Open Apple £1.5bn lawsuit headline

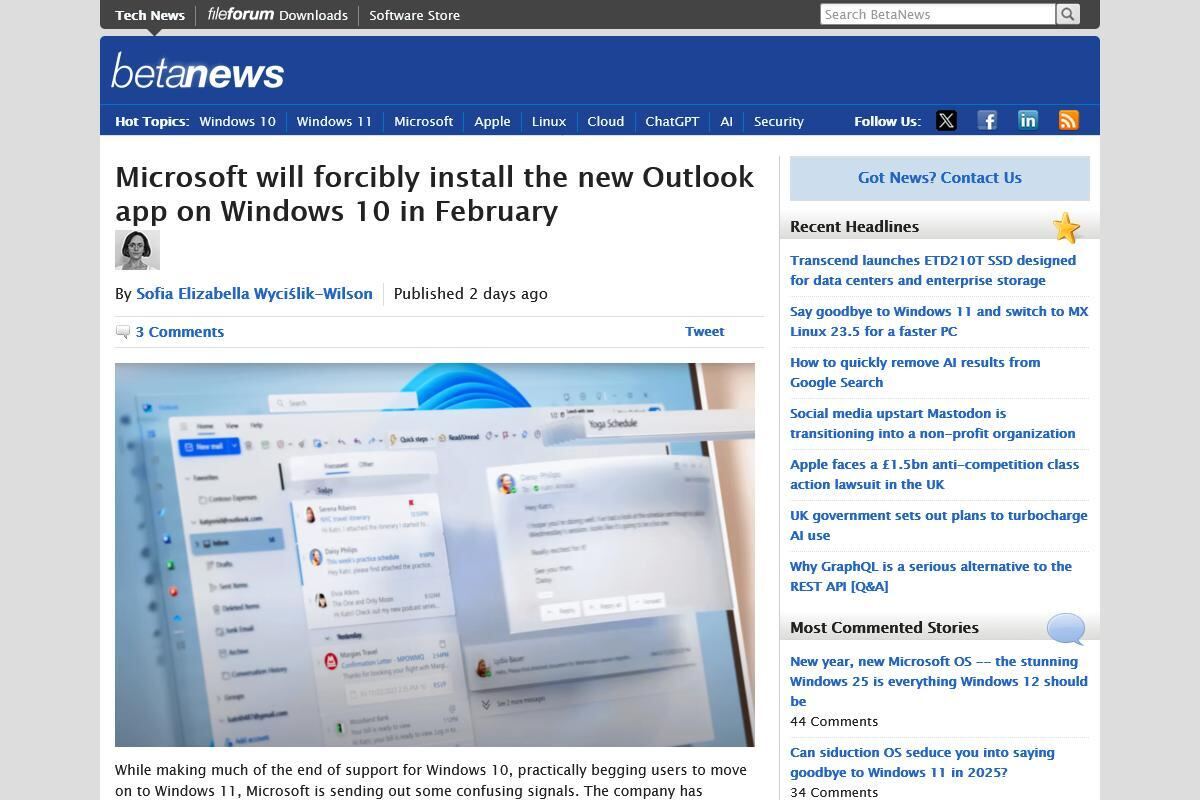tap(934, 474)
